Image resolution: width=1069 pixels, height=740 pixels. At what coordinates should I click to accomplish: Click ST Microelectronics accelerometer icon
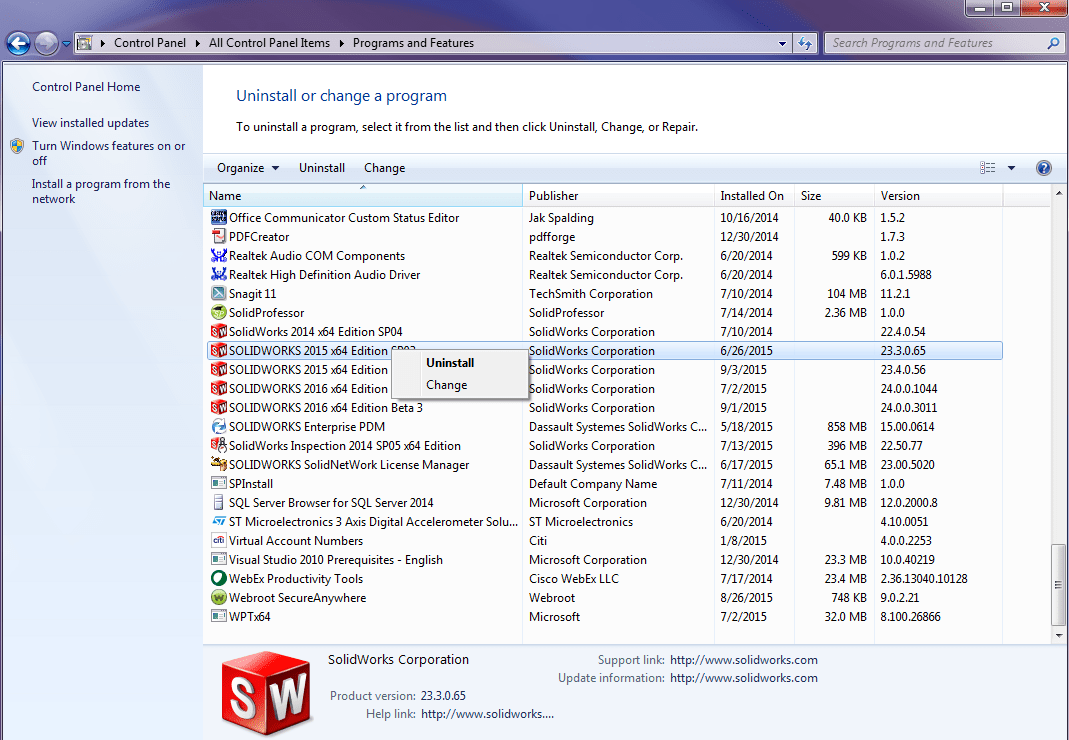[x=218, y=522]
